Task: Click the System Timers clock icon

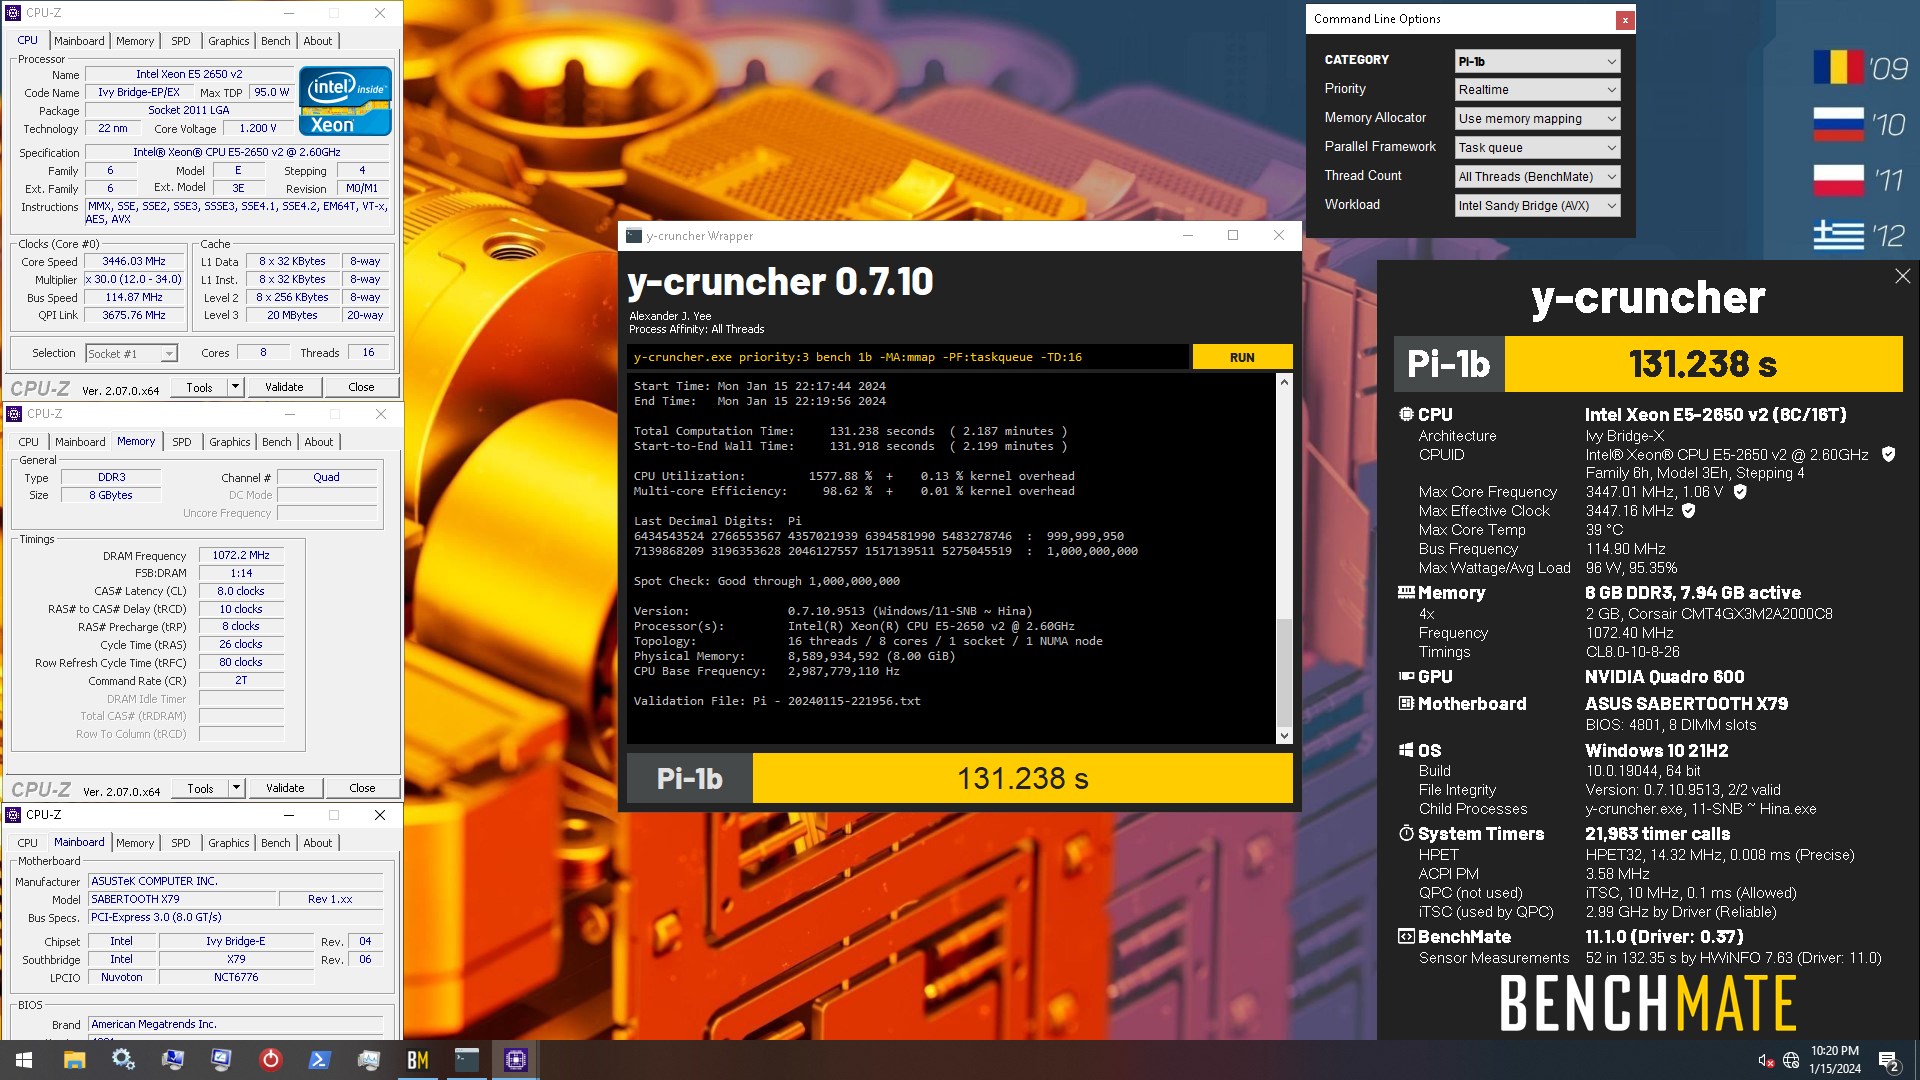Action: 1406,833
